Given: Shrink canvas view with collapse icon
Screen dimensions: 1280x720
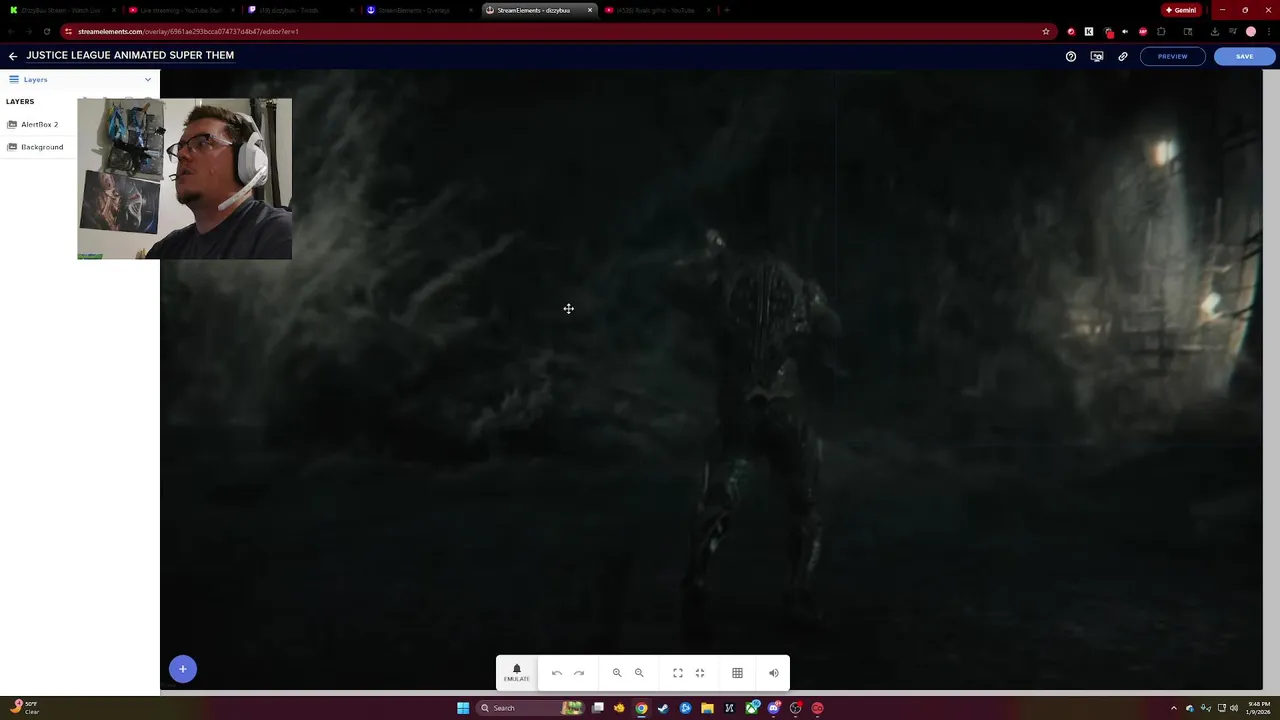Looking at the screenshot, I should pos(700,673).
